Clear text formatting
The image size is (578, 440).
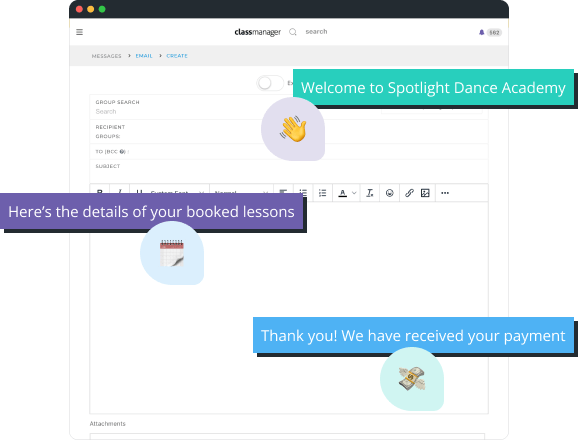tap(370, 193)
